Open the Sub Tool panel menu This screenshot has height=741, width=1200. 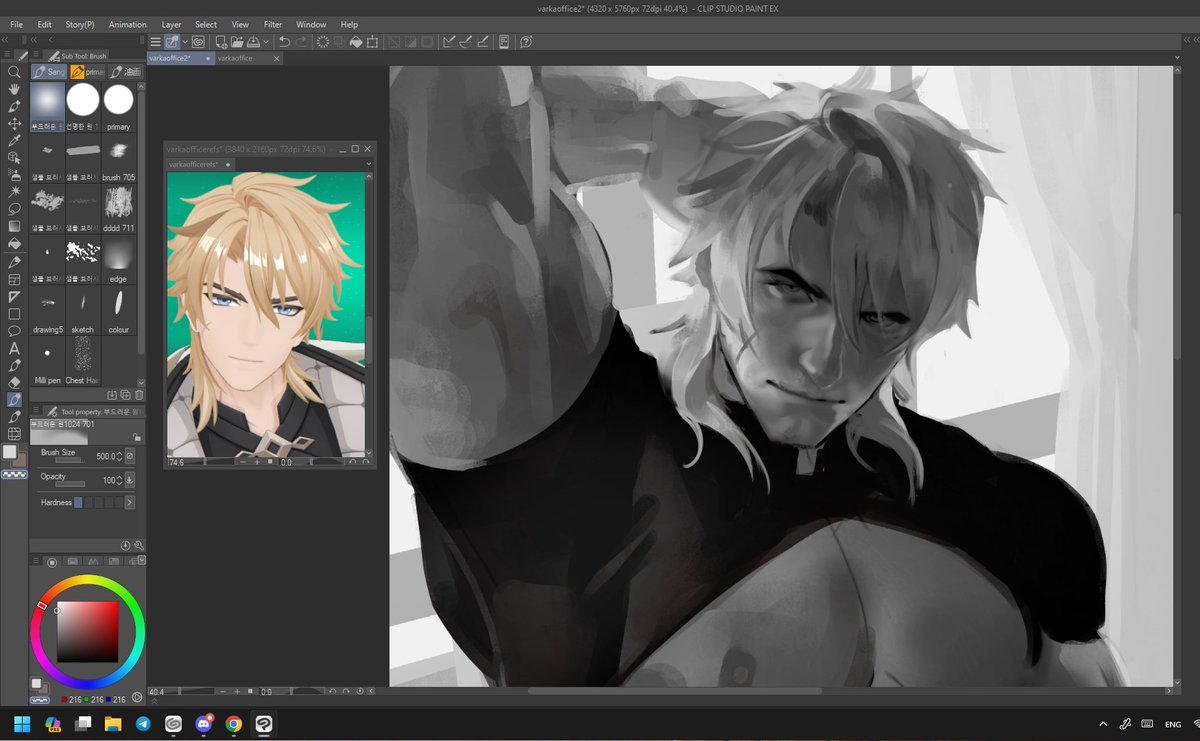click(x=36, y=56)
